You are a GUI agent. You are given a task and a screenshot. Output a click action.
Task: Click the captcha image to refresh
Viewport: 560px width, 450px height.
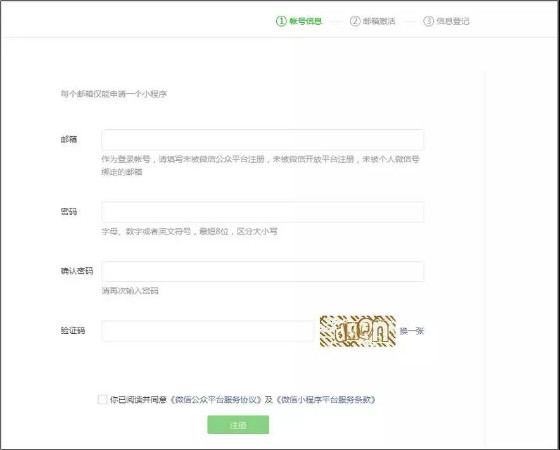358,331
